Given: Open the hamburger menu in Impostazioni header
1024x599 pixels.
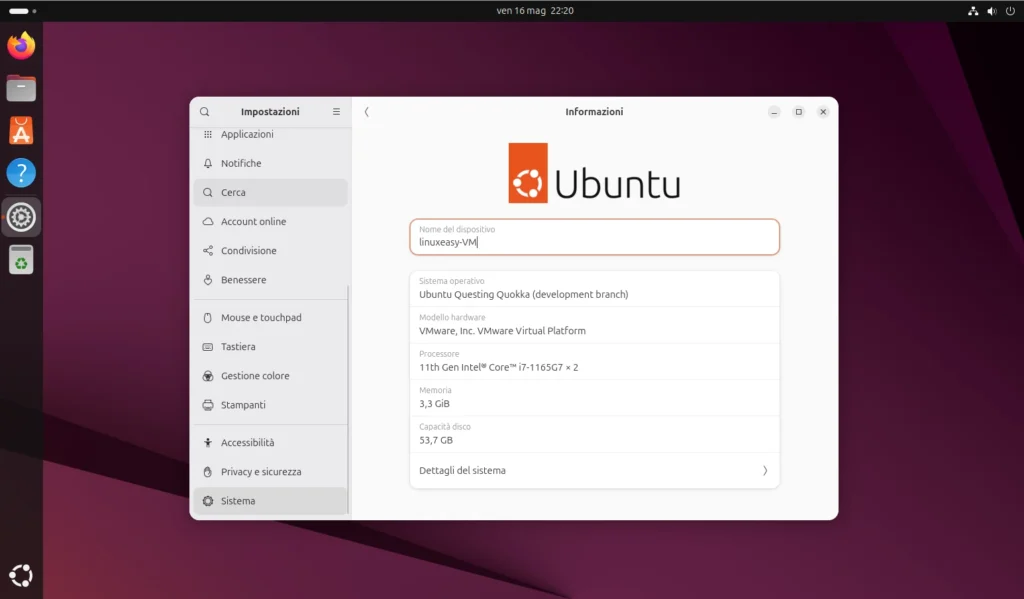Looking at the screenshot, I should [x=336, y=112].
